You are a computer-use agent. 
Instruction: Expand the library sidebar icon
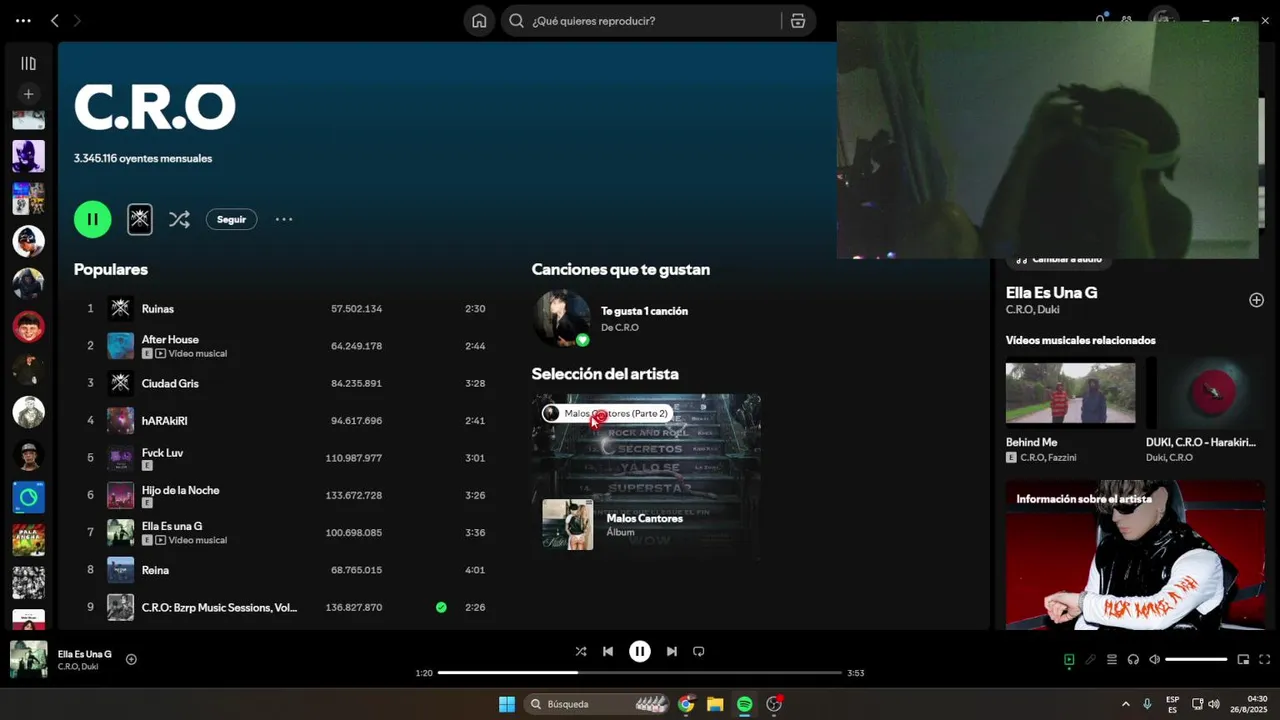tap(28, 63)
